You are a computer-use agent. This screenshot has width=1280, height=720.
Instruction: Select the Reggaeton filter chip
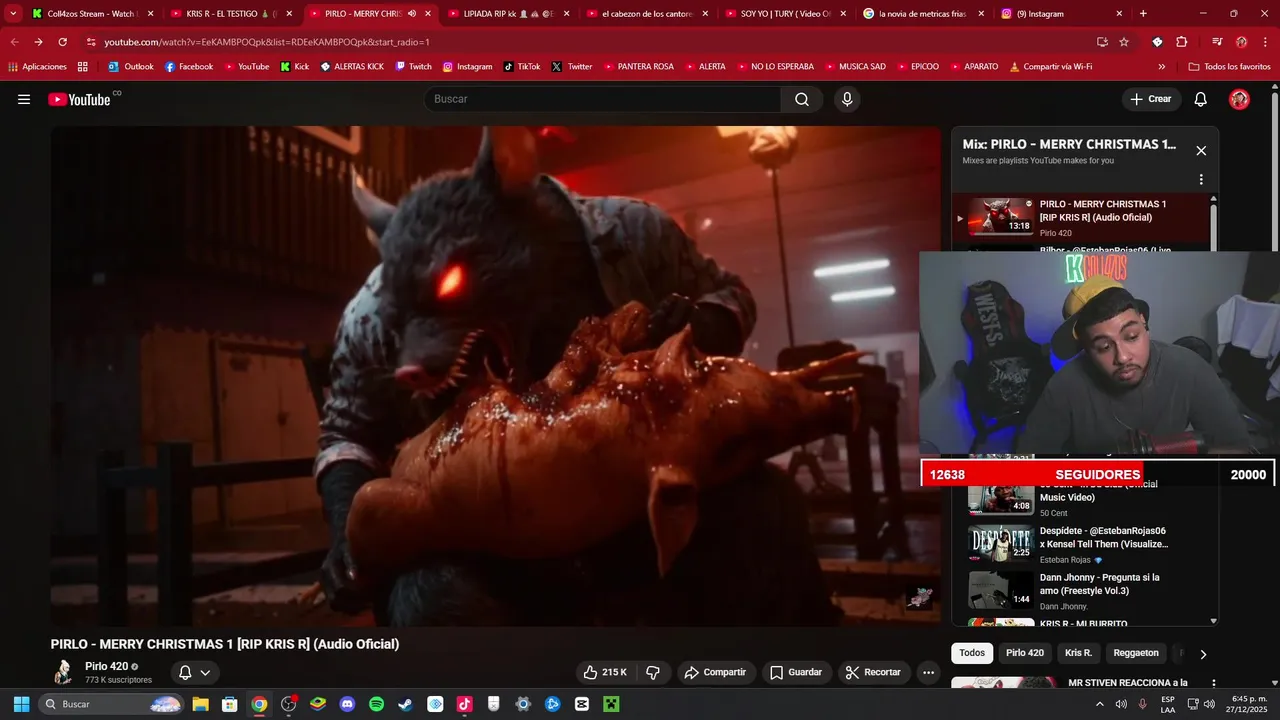(1136, 653)
